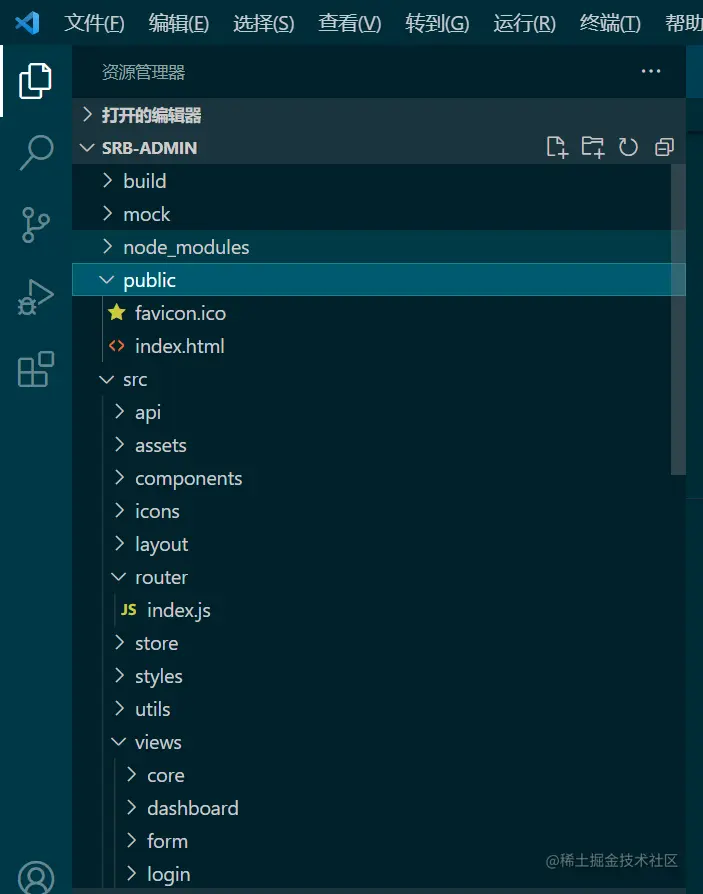Image resolution: width=703 pixels, height=894 pixels.
Task: Open the 选择(S) menu
Action: (x=263, y=23)
